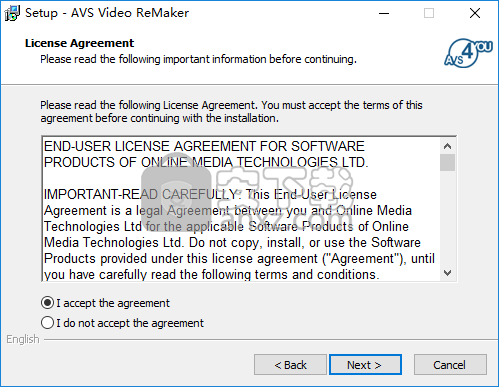The width and height of the screenshot is (499, 387).
Task: Minimize the setup window
Action: (x=384, y=13)
